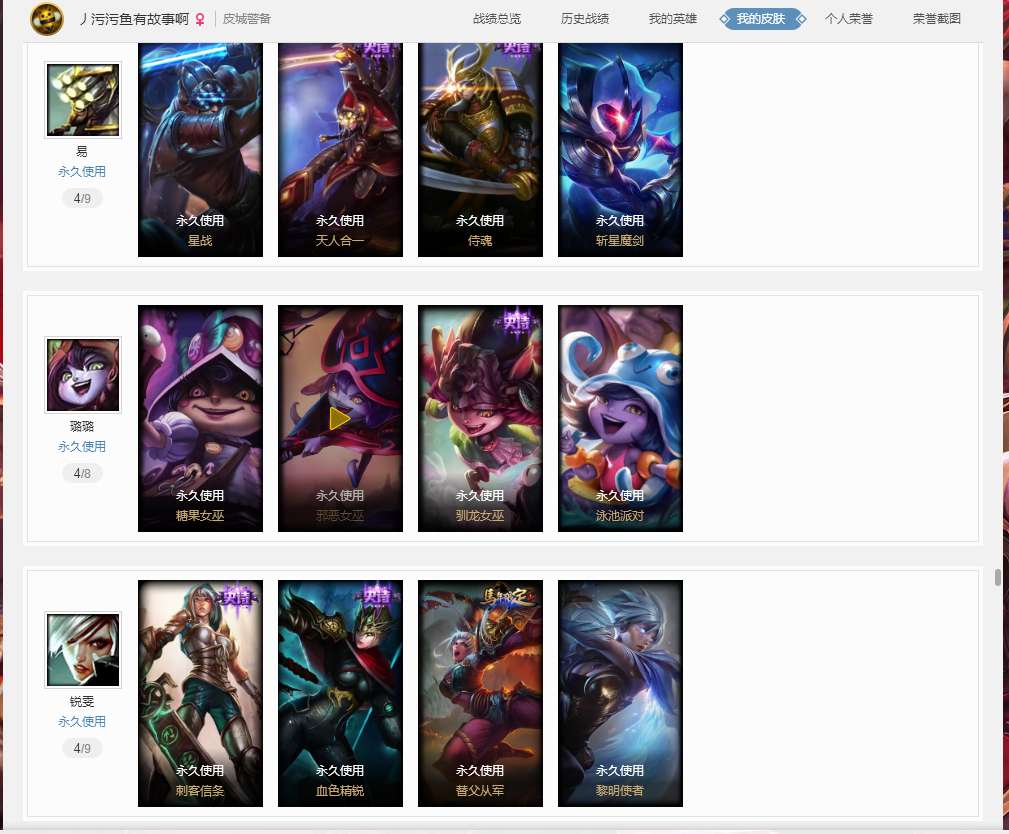Switch to the 历史战绩 tab
The height and width of the screenshot is (834, 1009).
(585, 19)
